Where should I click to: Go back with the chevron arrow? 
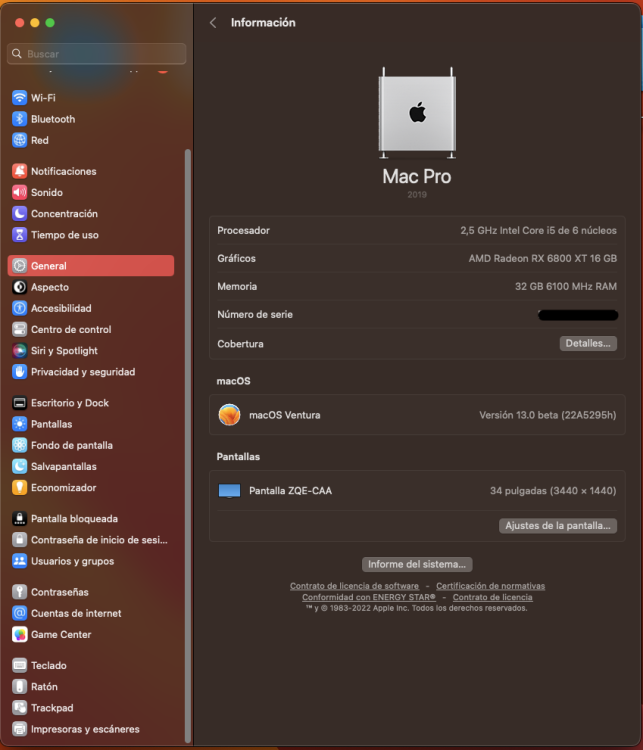tap(213, 22)
